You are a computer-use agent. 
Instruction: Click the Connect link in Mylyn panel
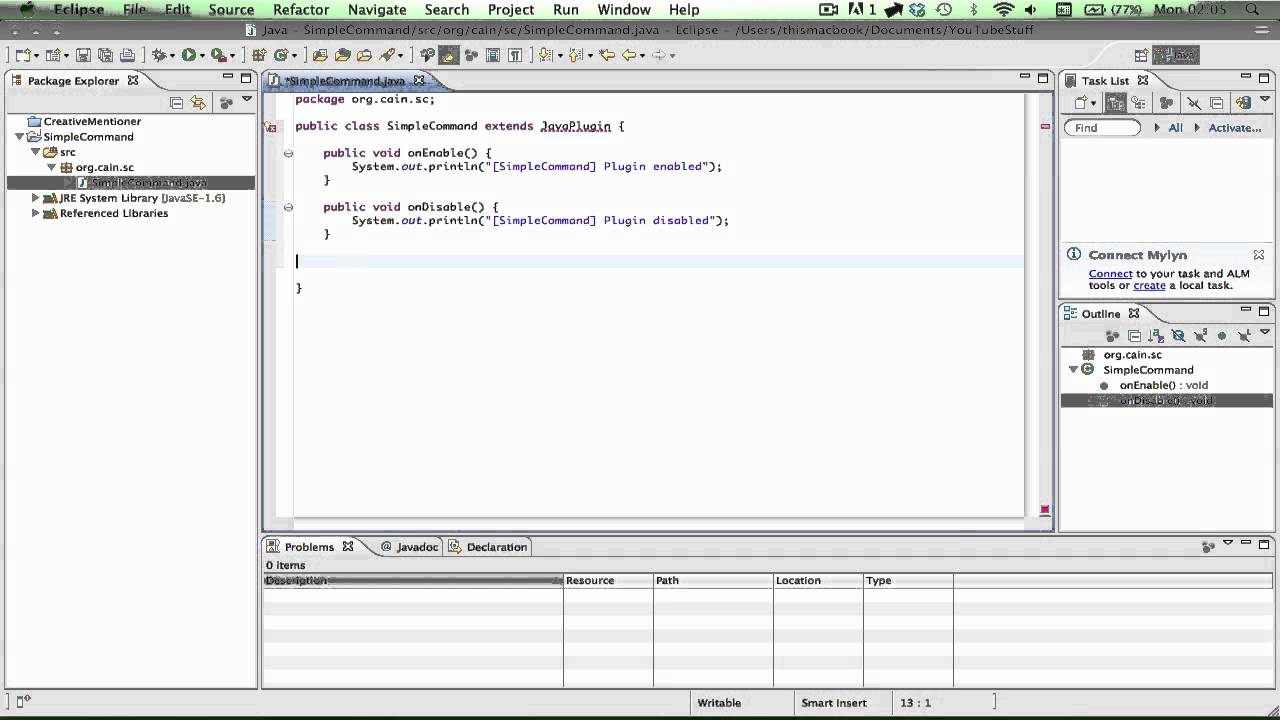[1110, 273]
